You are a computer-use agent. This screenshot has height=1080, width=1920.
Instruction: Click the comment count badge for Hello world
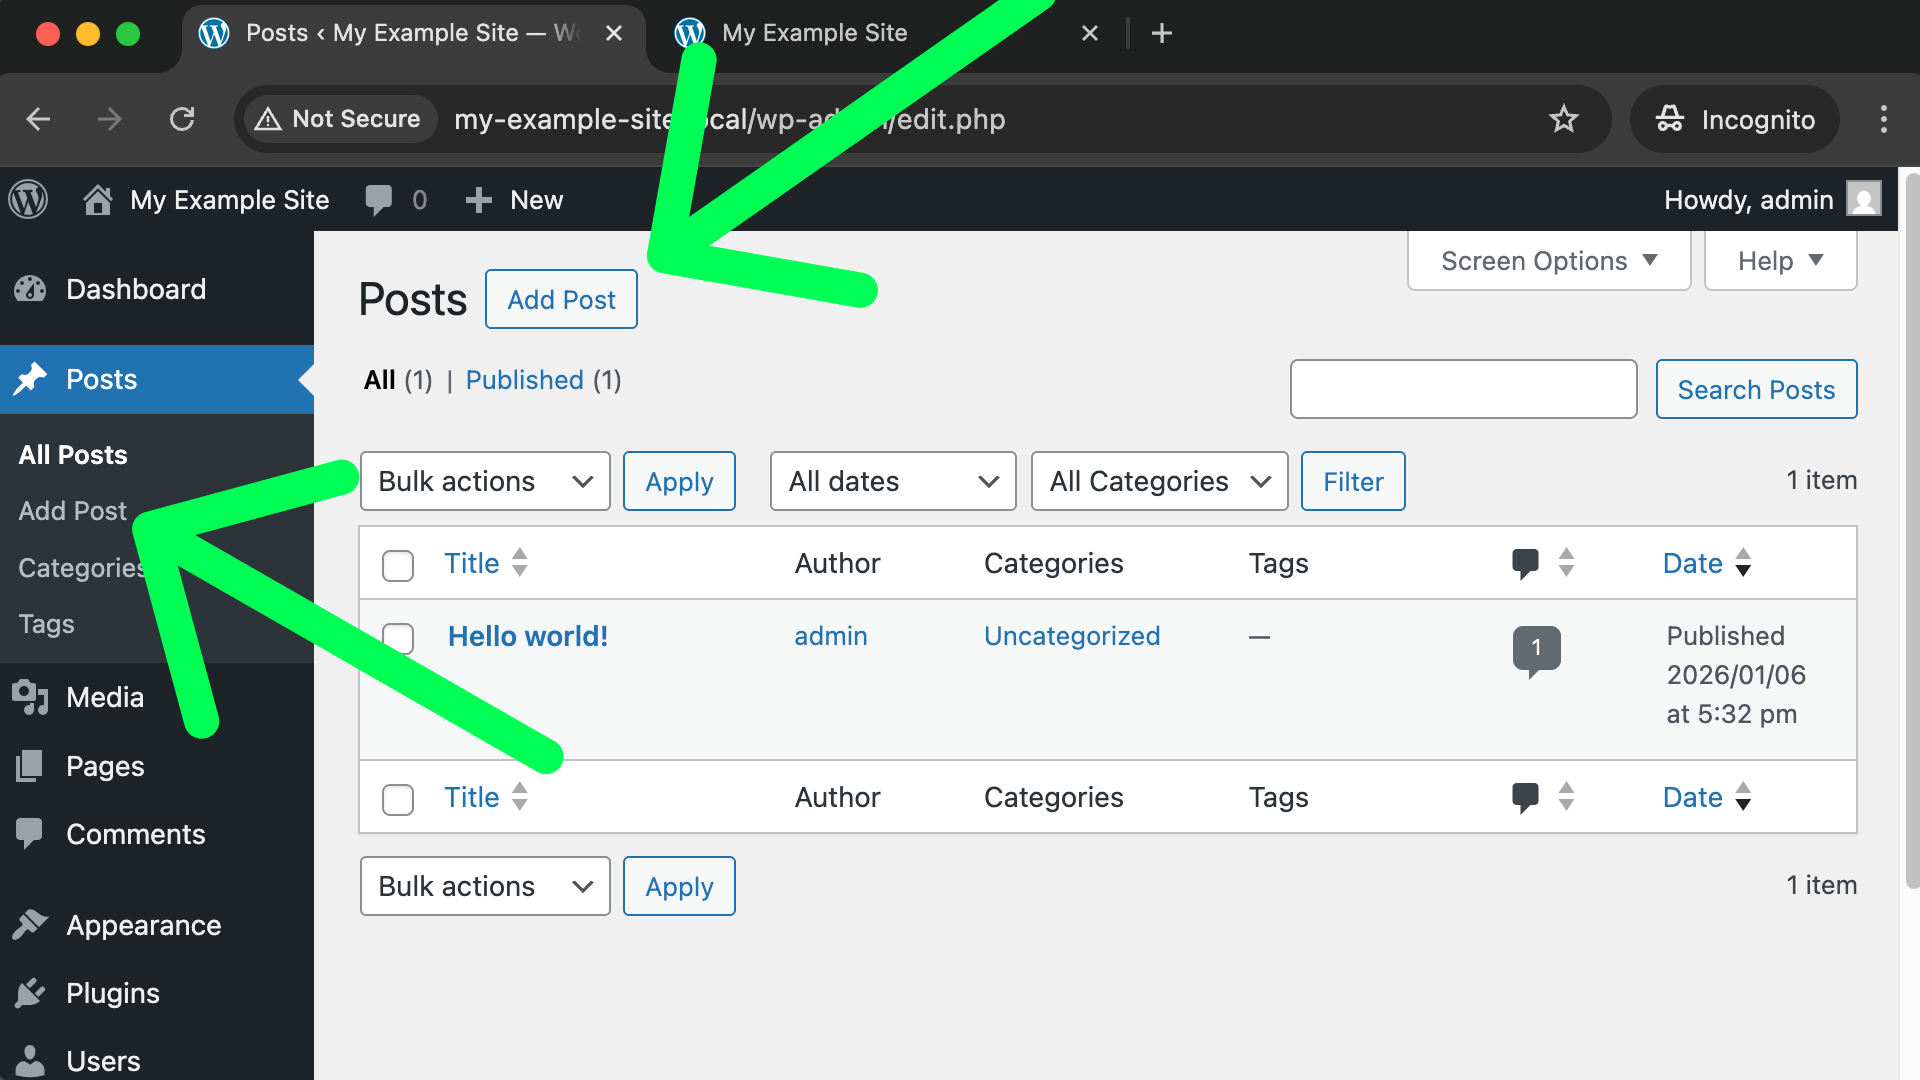(1536, 649)
